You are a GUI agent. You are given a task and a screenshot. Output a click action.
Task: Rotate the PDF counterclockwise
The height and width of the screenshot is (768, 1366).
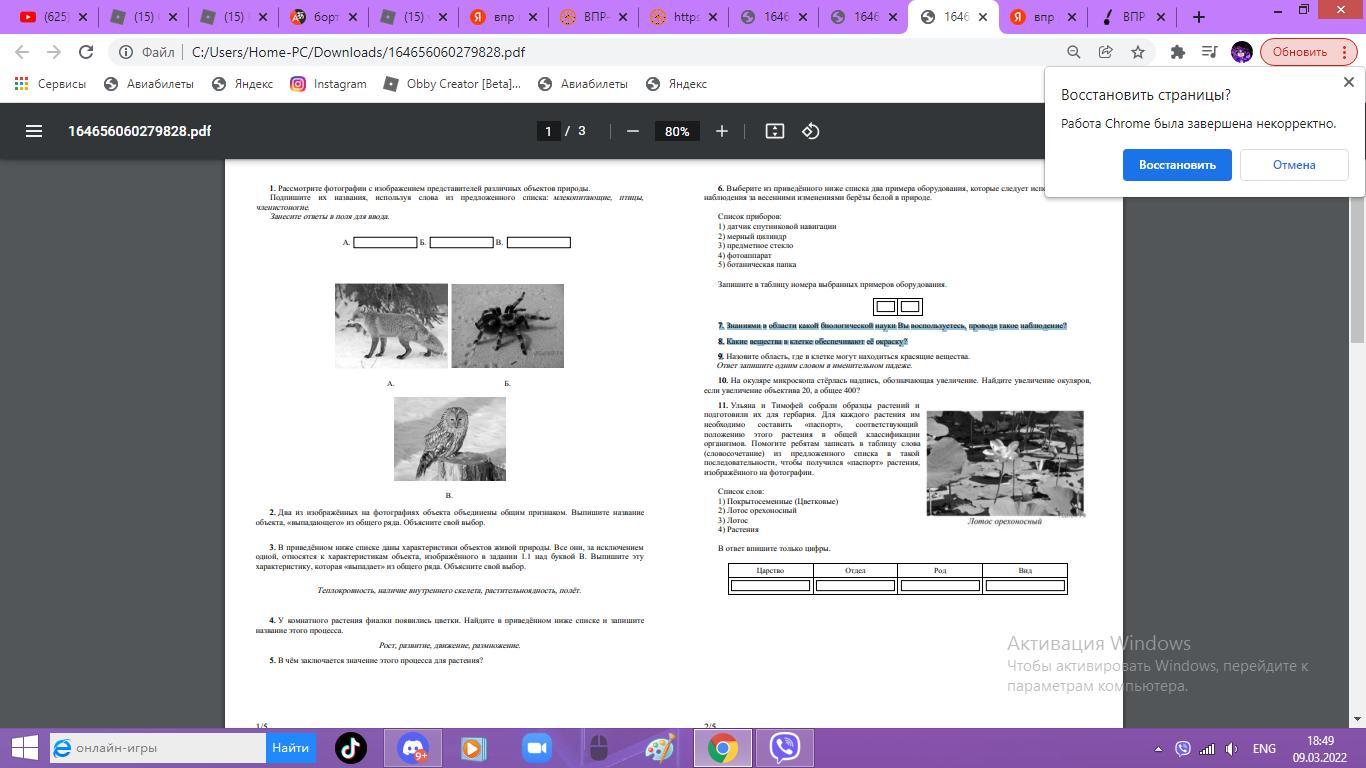(811, 131)
